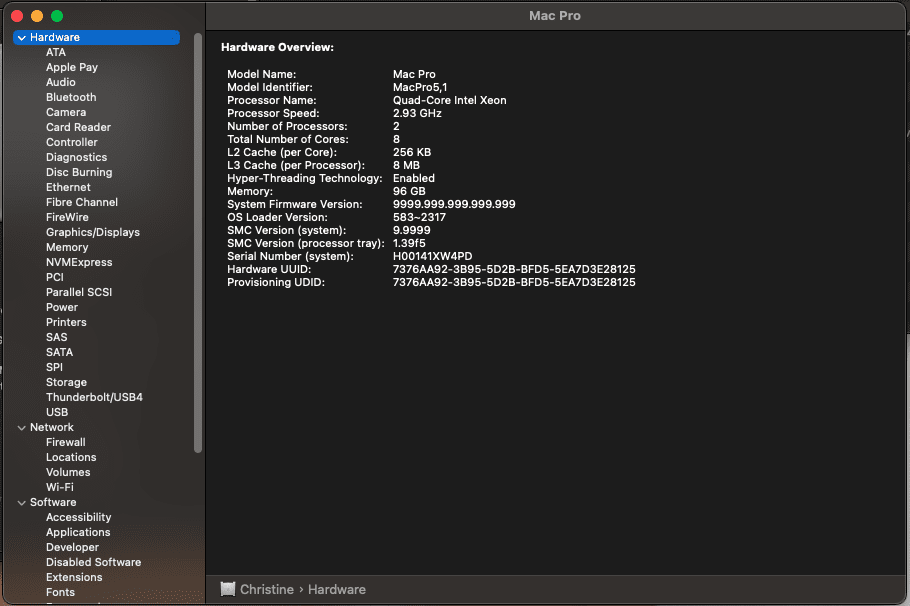Screen dimensions: 910x606
Task: Collapse the Network section
Action: coord(22,427)
